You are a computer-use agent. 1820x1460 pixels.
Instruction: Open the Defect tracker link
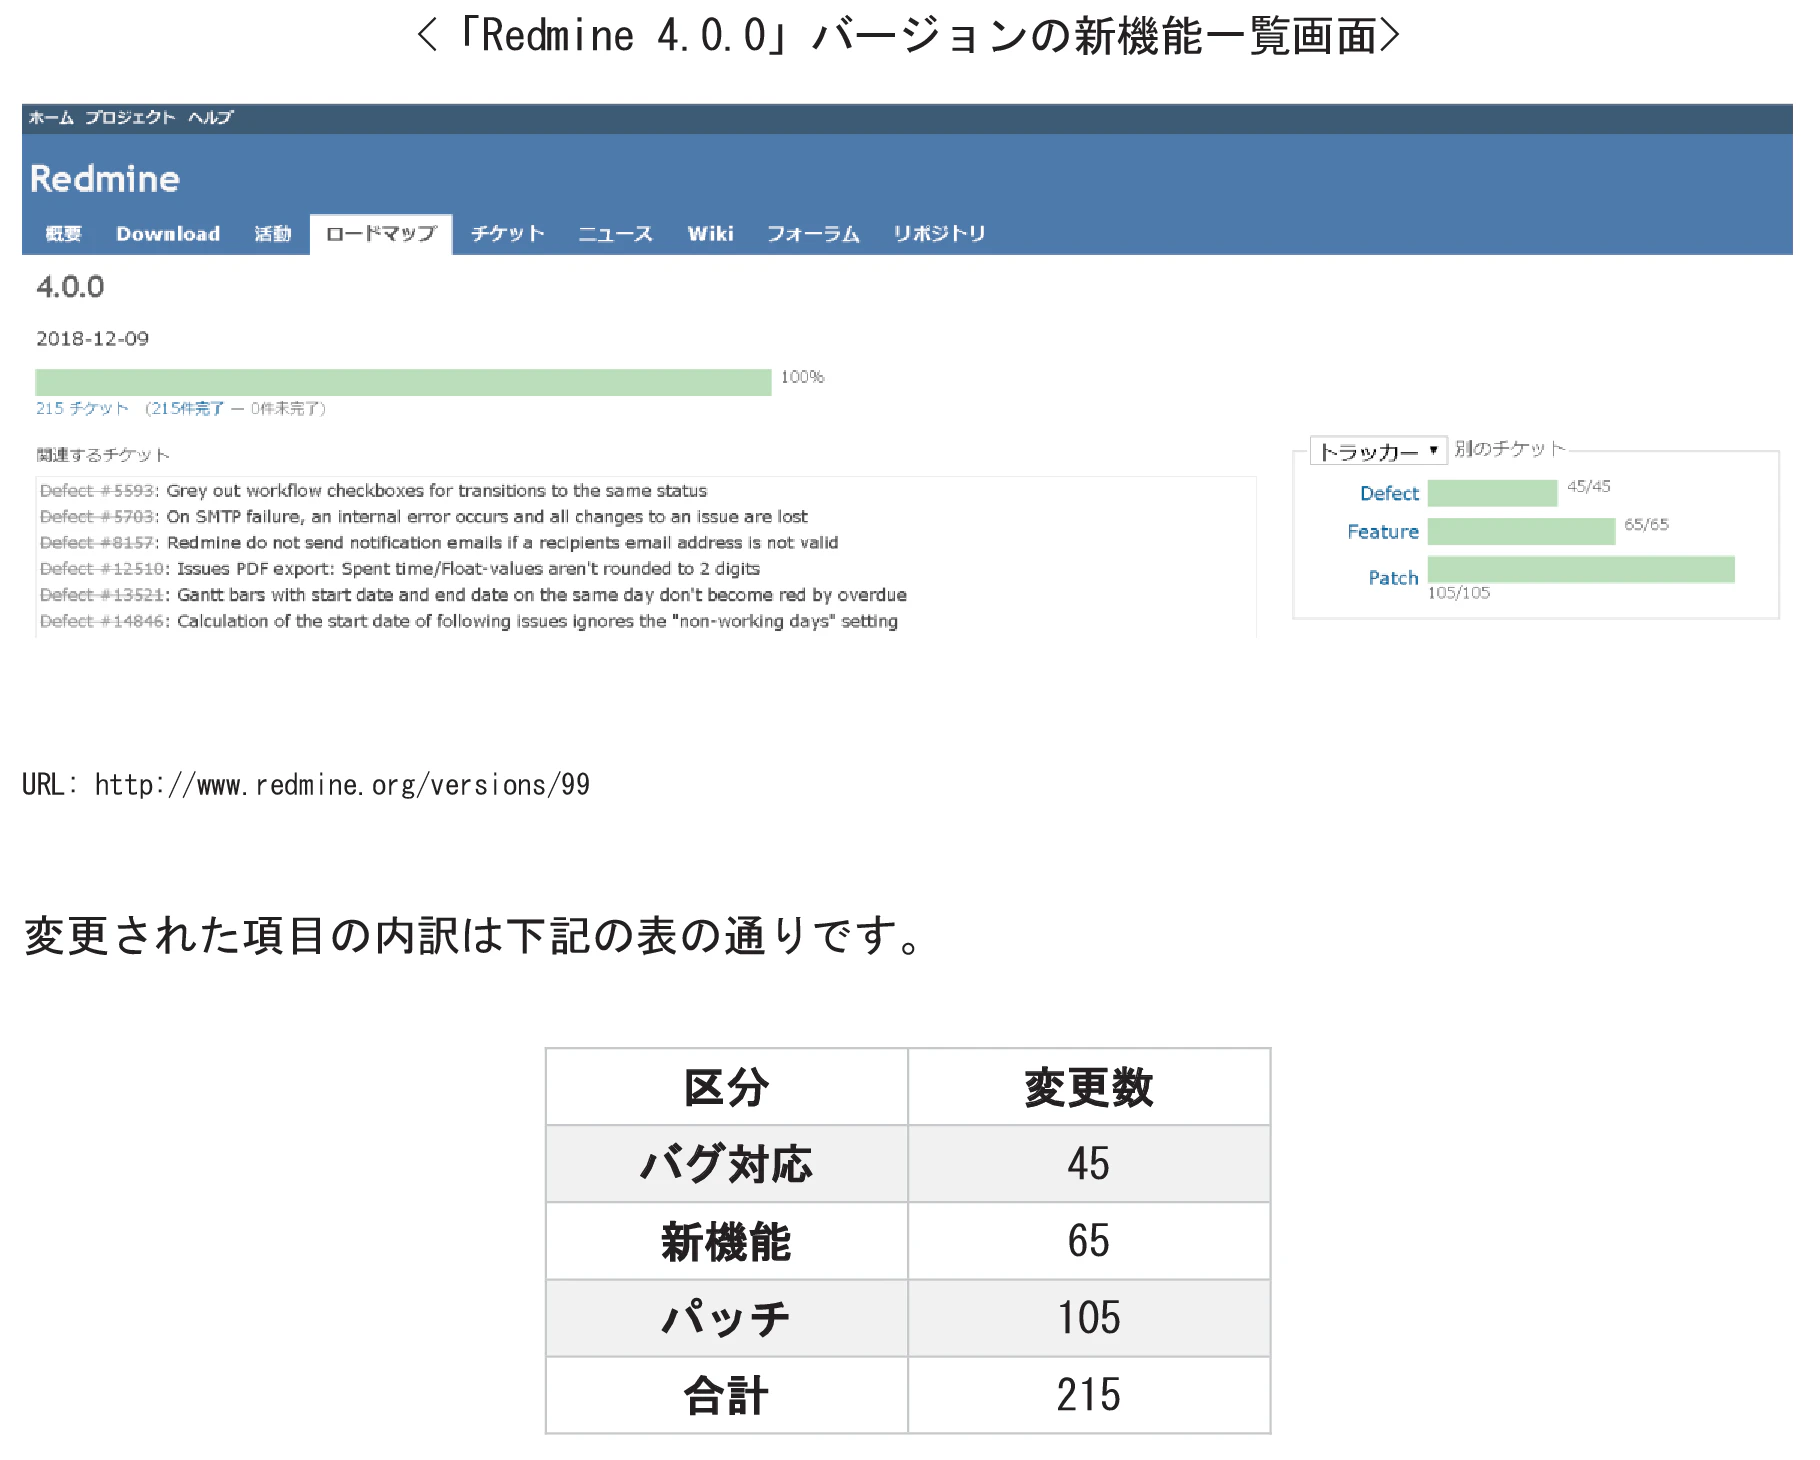click(1389, 493)
